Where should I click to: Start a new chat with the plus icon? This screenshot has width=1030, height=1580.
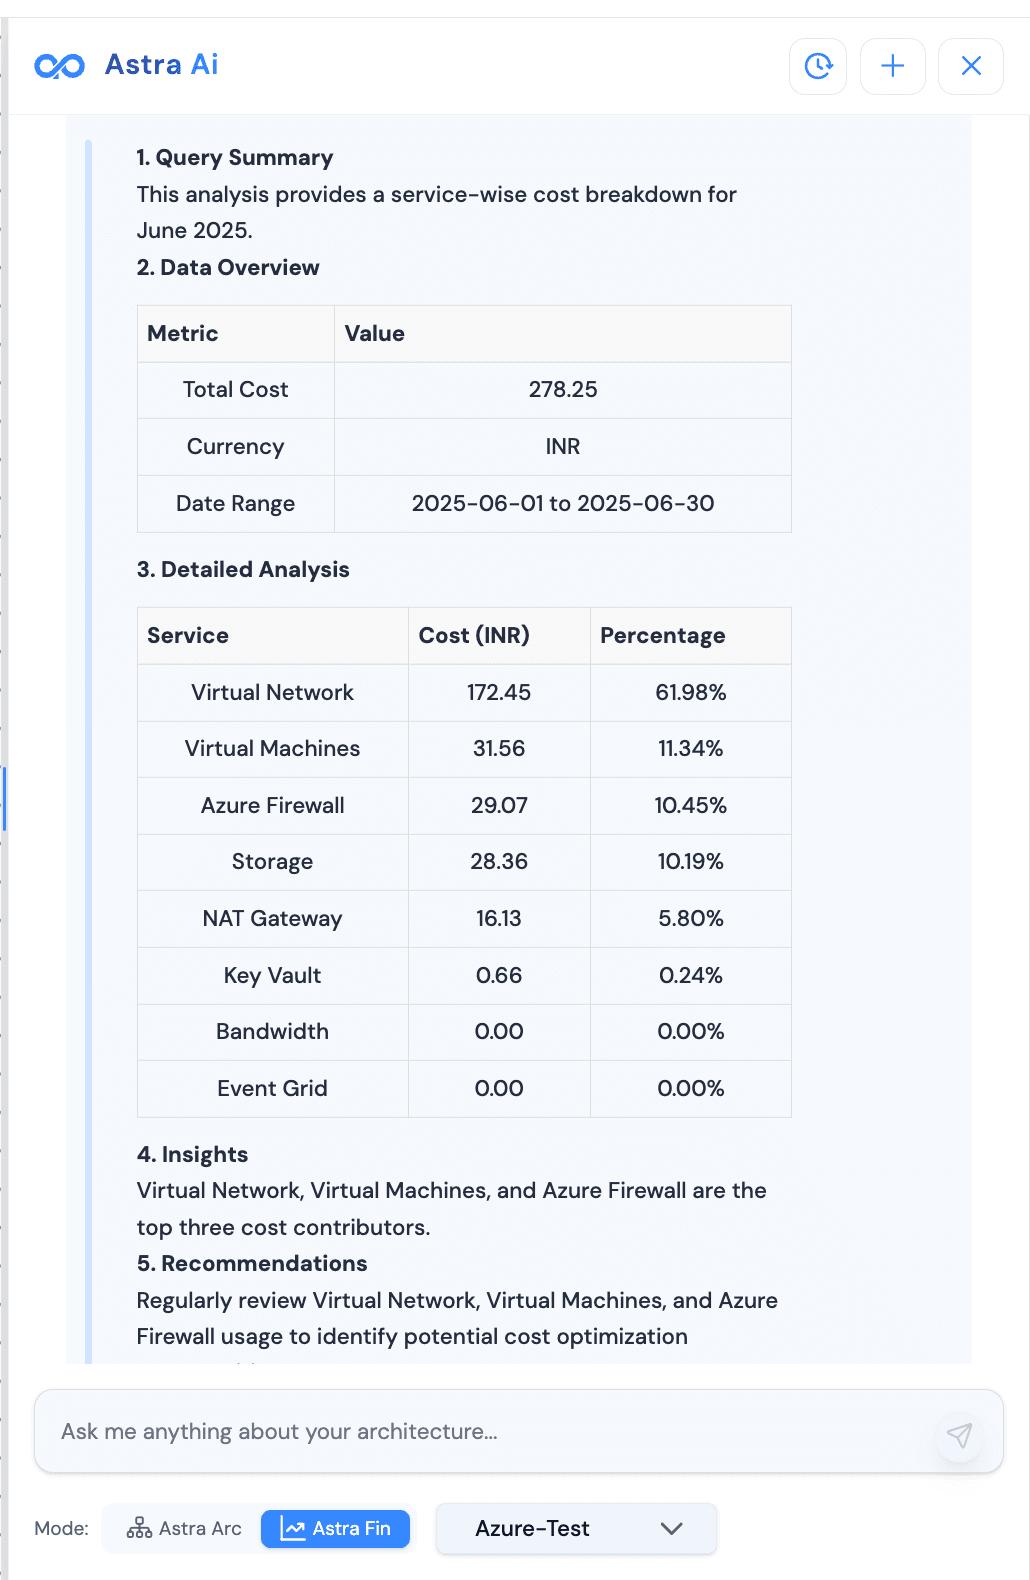click(891, 66)
